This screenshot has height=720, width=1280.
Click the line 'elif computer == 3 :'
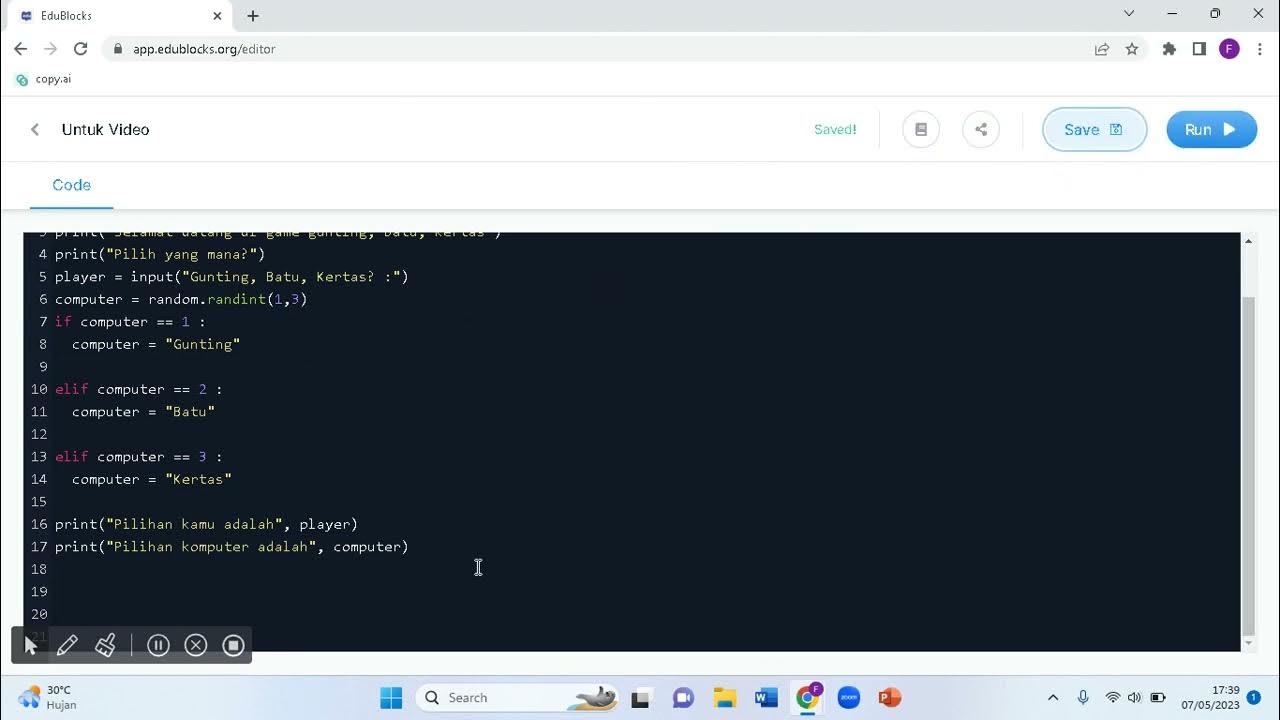(x=139, y=457)
